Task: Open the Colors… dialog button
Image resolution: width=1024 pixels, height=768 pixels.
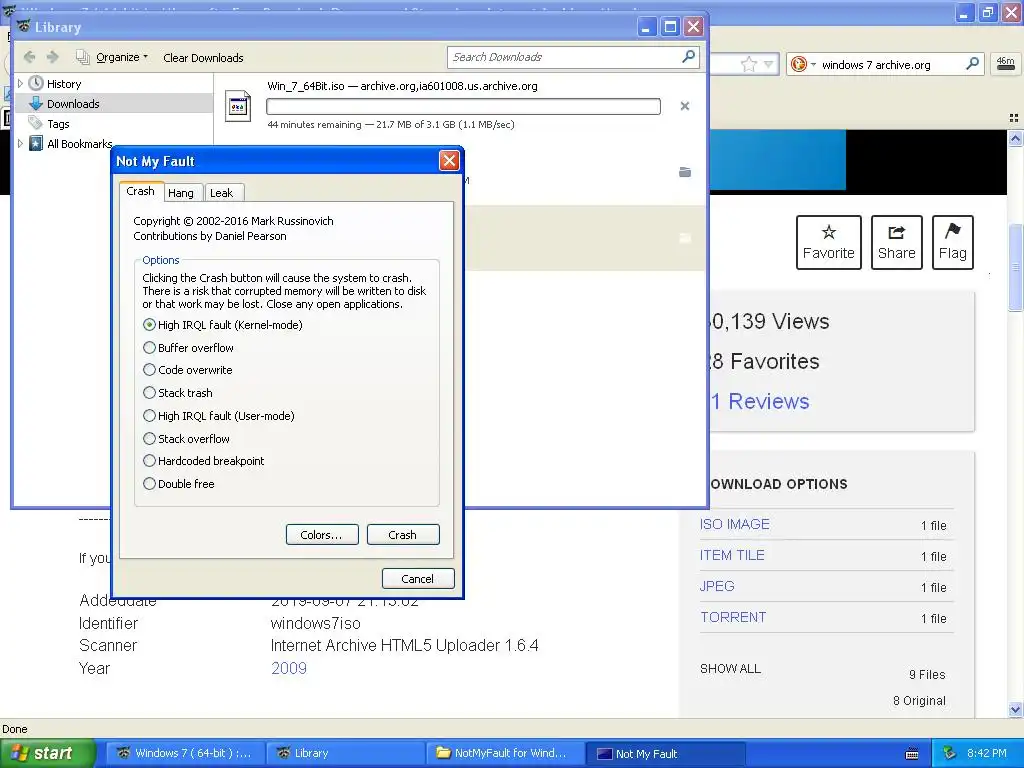Action: click(322, 535)
